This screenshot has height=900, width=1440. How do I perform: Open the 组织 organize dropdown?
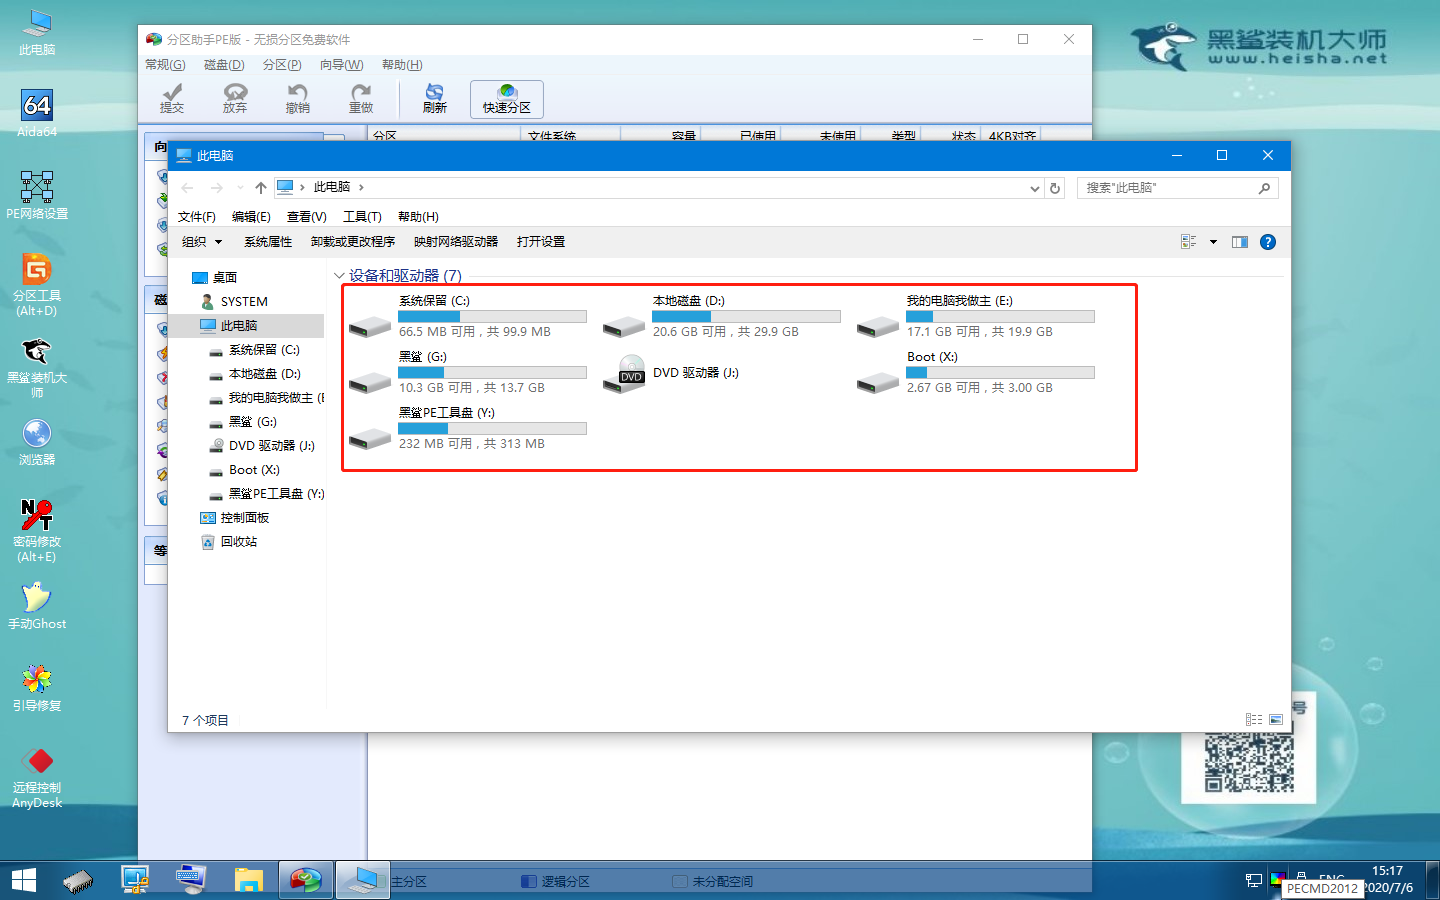(x=201, y=242)
